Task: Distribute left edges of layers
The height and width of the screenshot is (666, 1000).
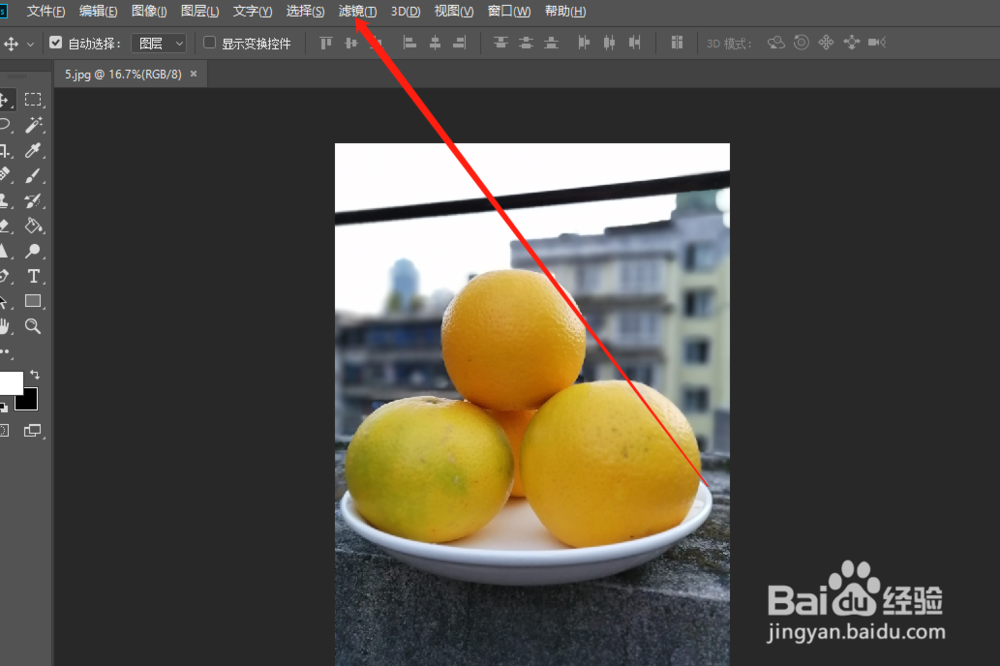Action: [584, 43]
